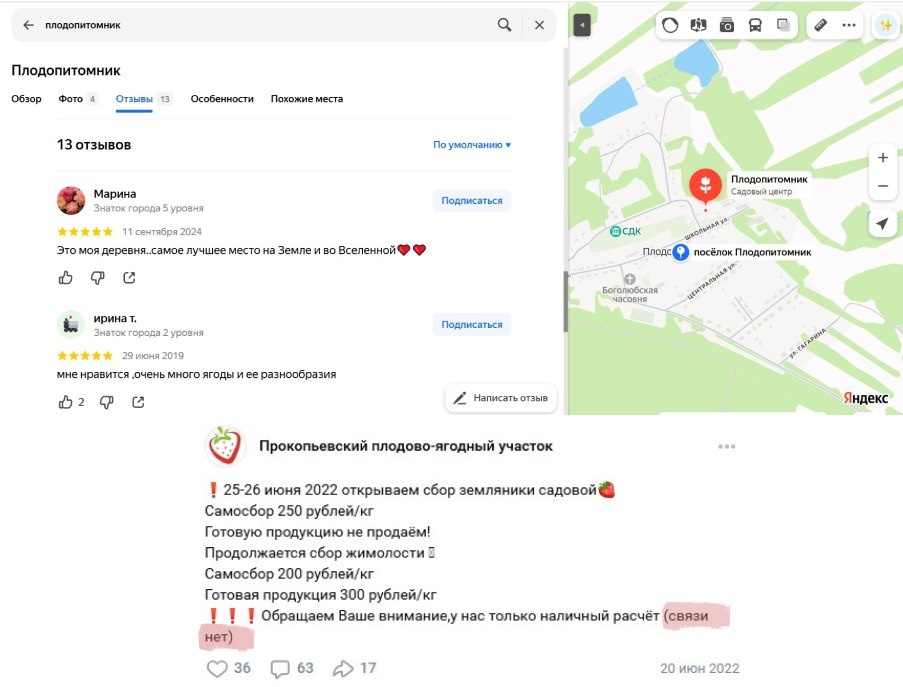Click the Написать отзыв button
Viewport: 903px width, 687px height.
(500, 398)
